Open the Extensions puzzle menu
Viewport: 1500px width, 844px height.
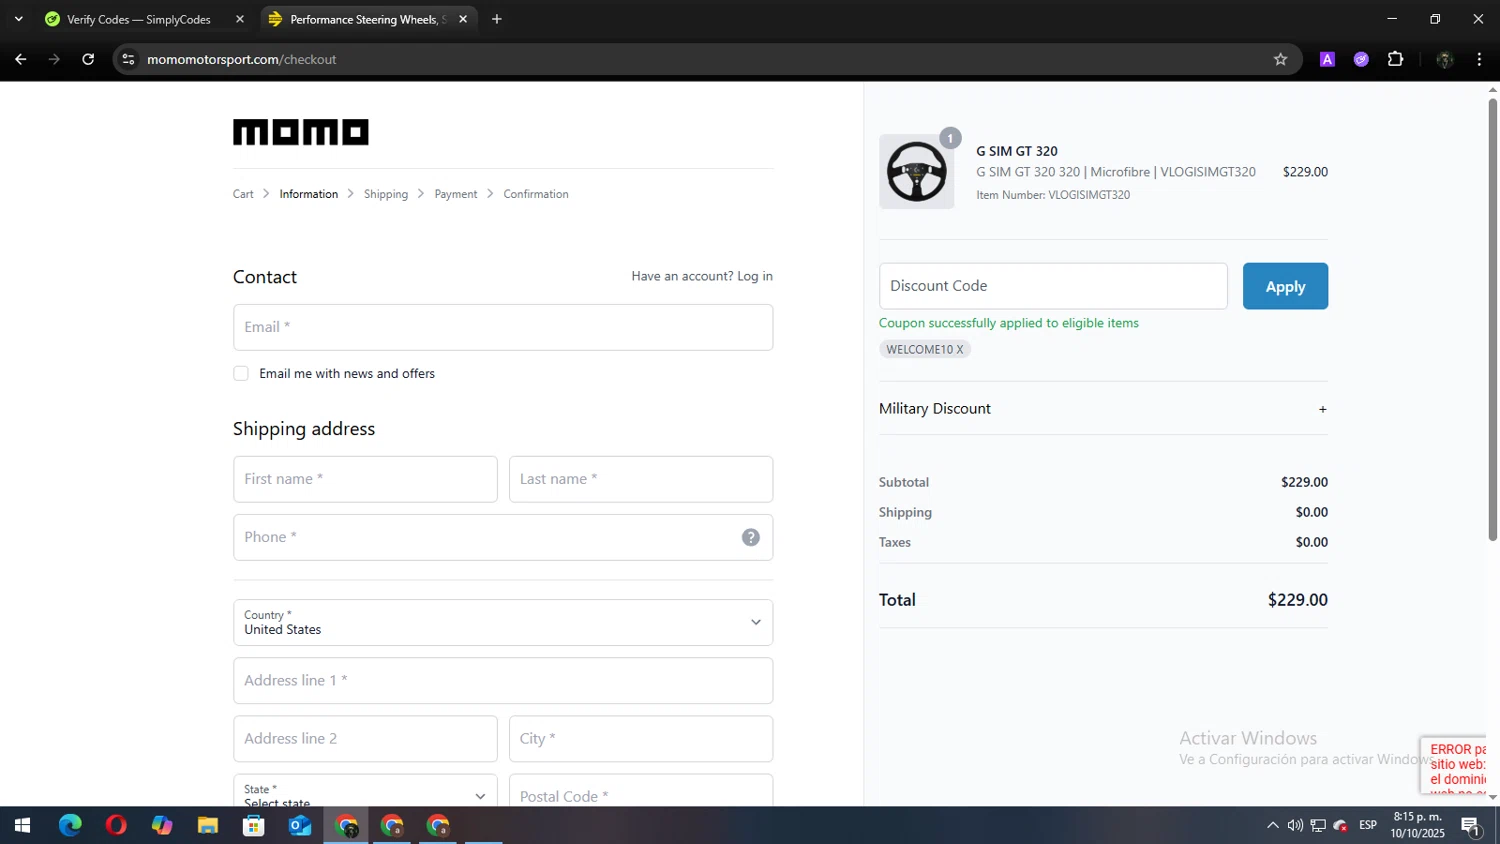pyautogui.click(x=1396, y=59)
